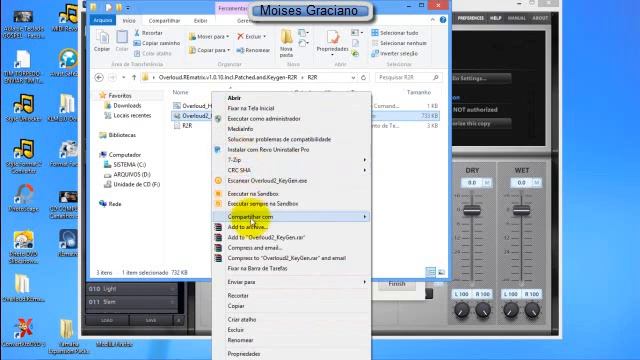The image size is (640, 360).
Task: Click Recortar scissors in ribbon
Action: 149,33
